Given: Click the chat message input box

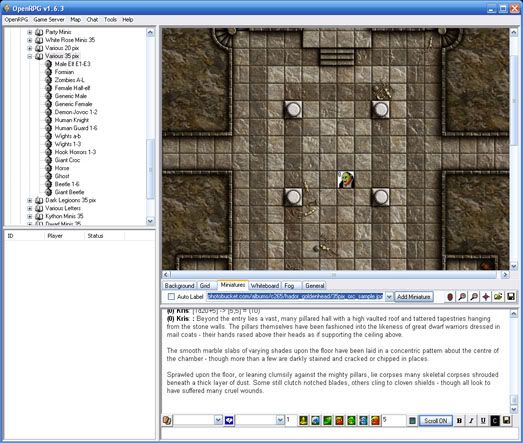Looking at the screenshot, I should [x=339, y=434].
